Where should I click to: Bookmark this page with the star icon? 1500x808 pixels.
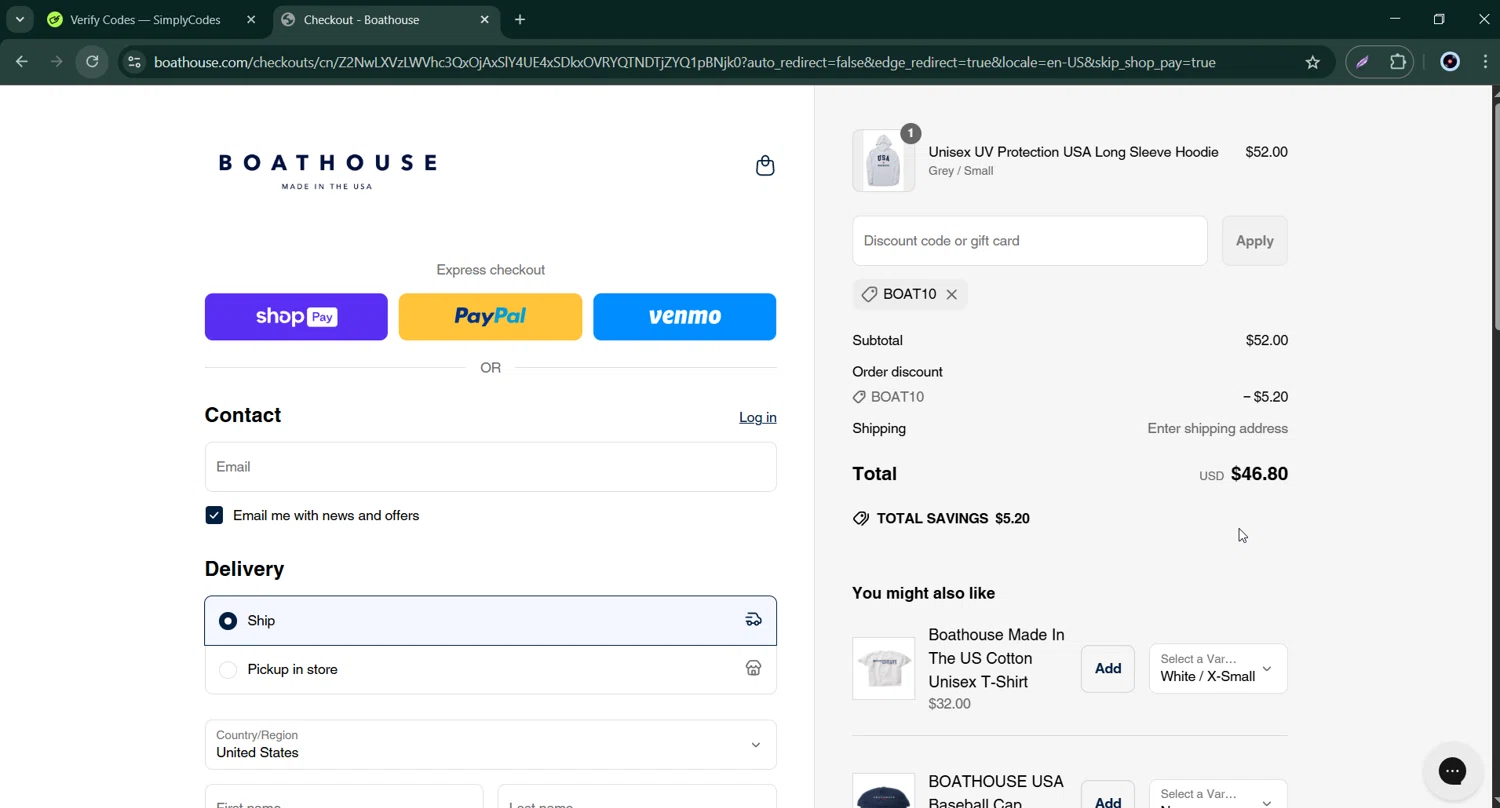[x=1312, y=62]
